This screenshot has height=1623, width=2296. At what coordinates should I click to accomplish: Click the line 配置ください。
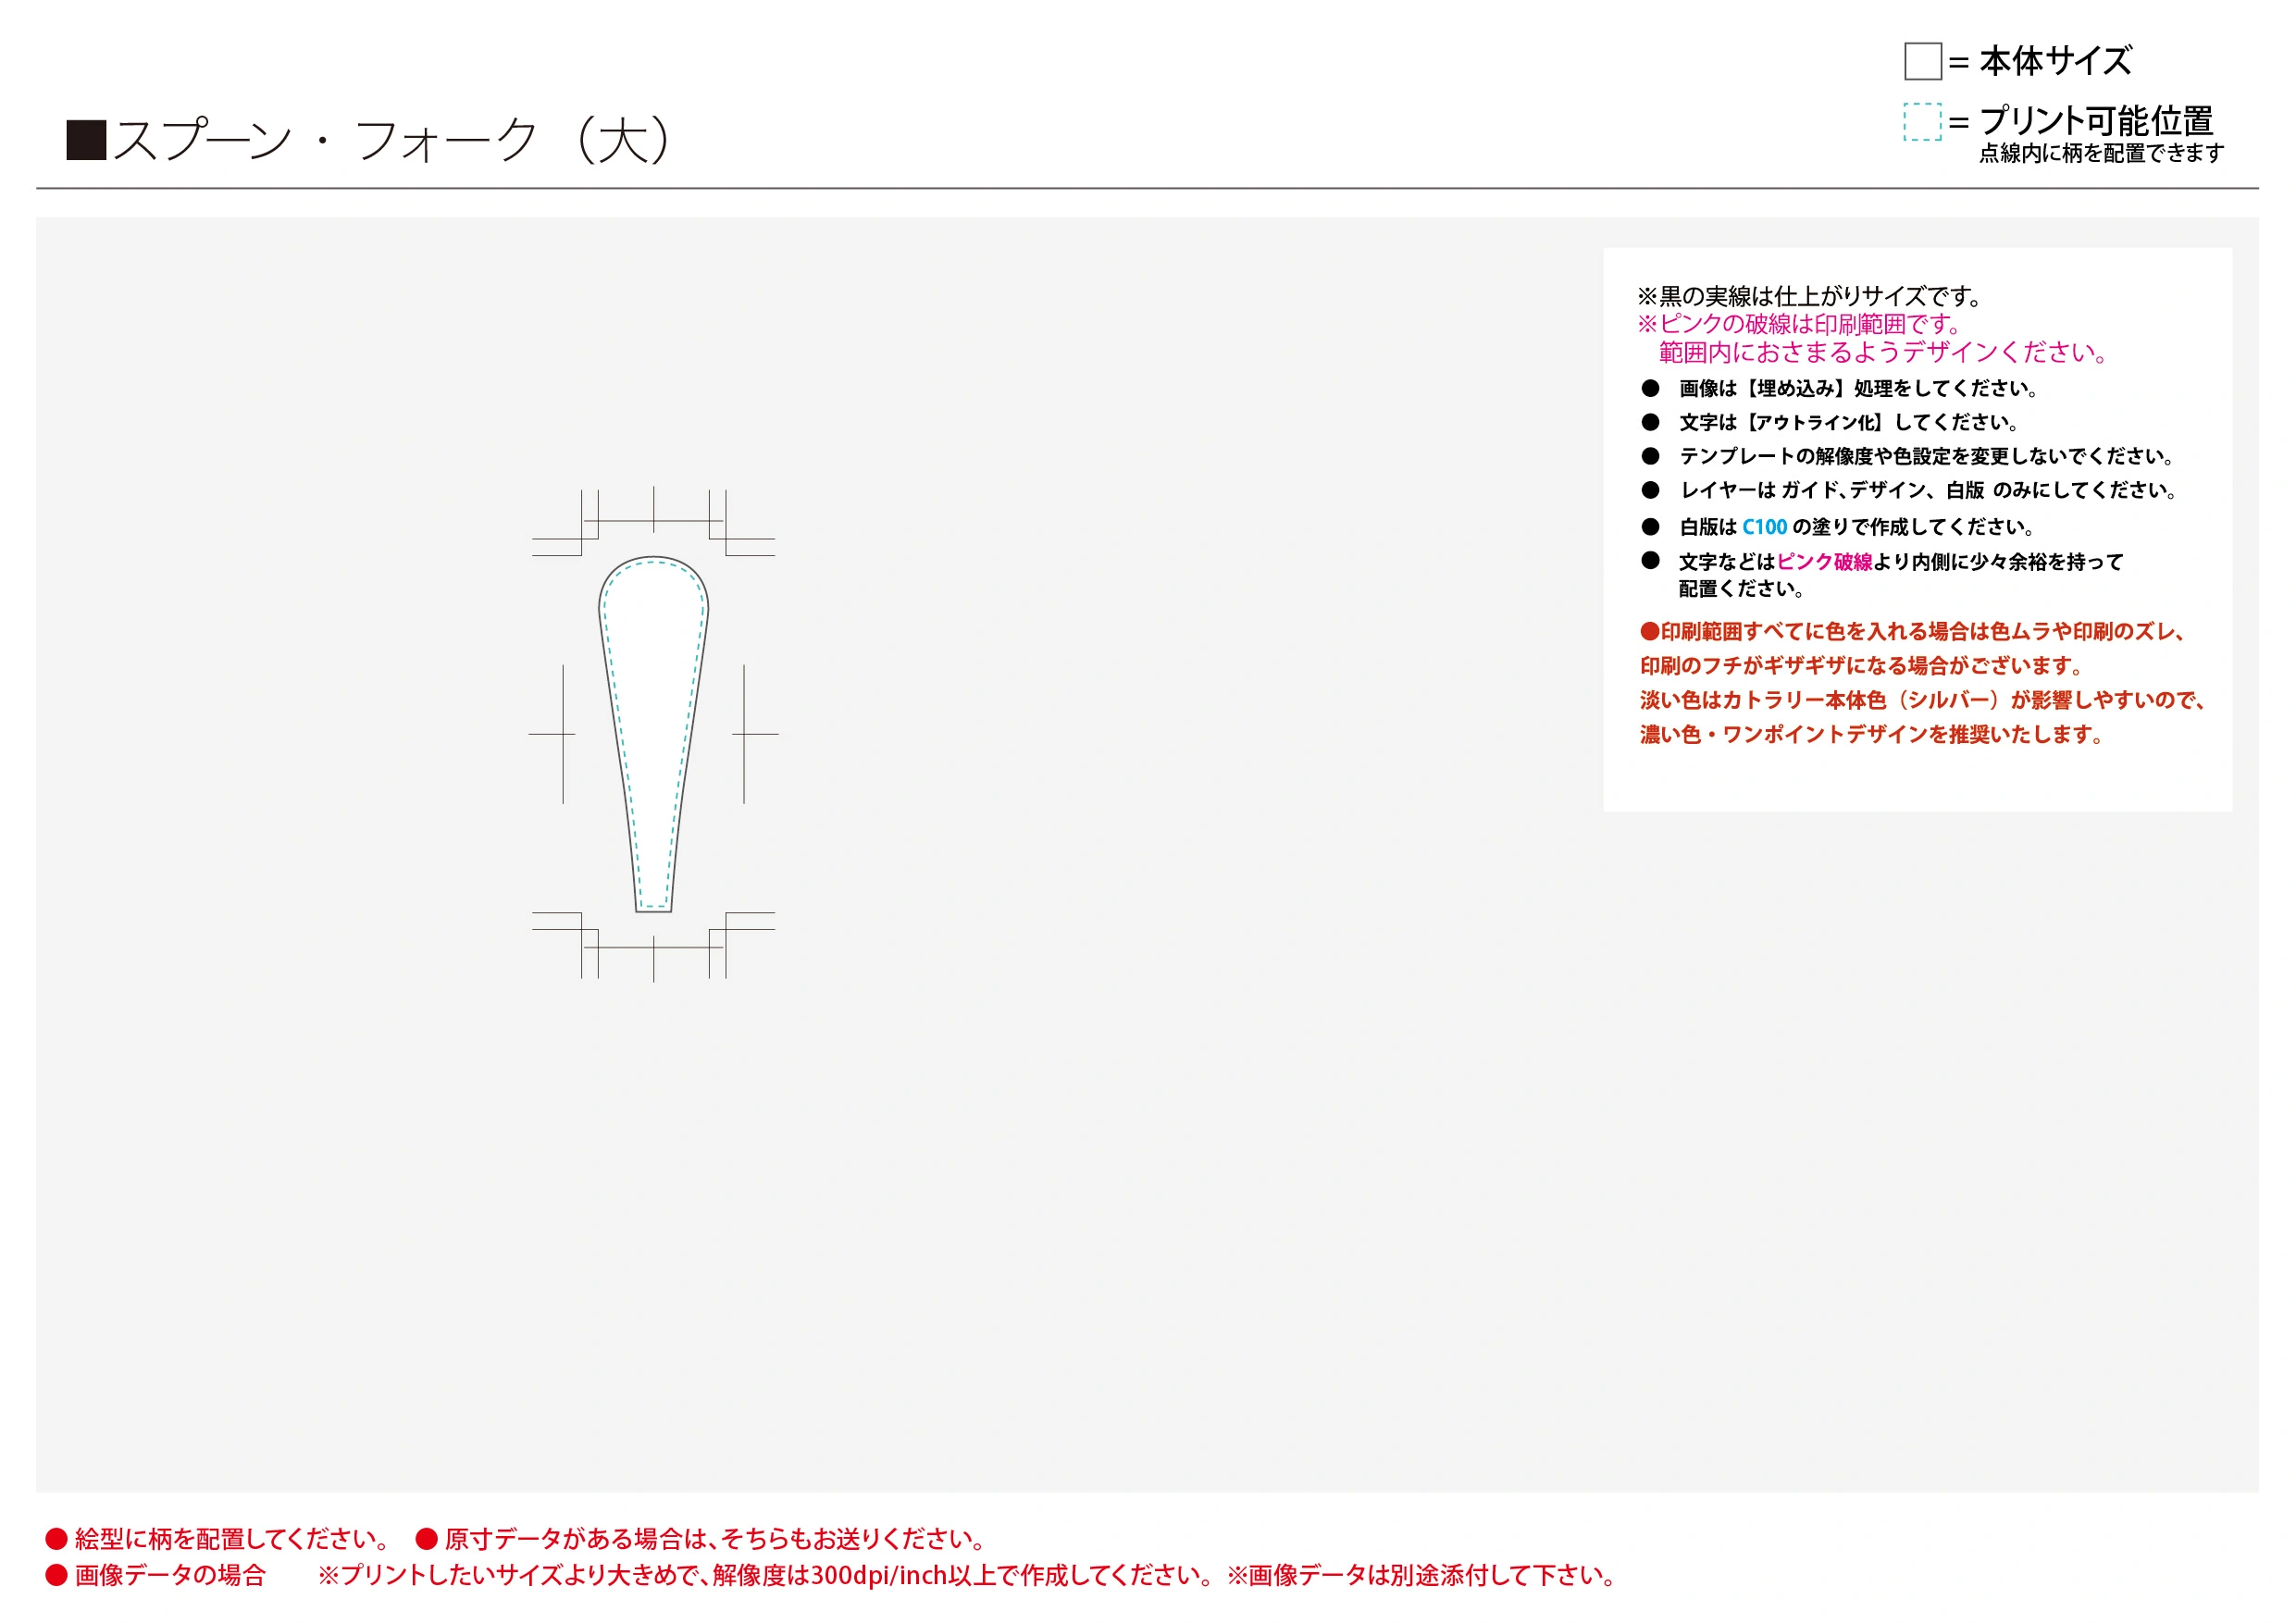tap(1741, 588)
